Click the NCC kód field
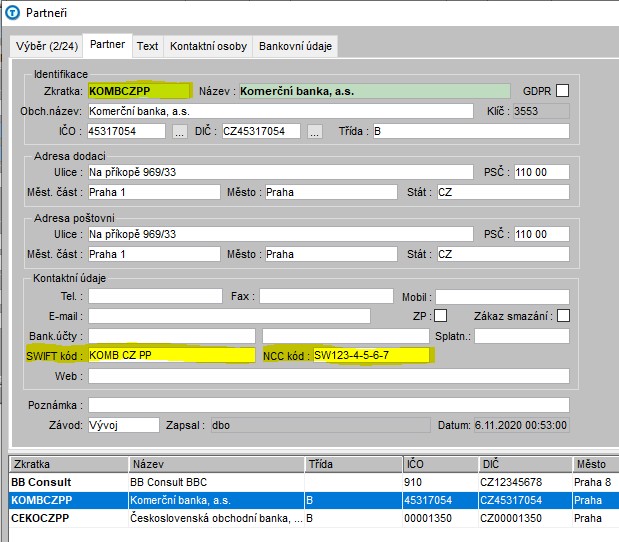Viewport: 619px width, 542px height. pos(371,355)
